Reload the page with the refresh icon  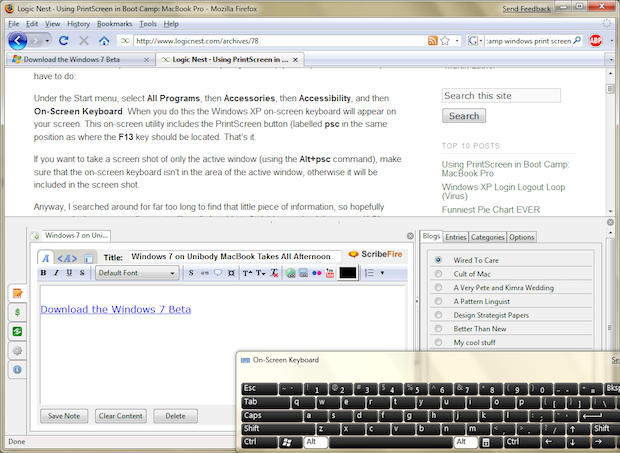tap(63, 41)
